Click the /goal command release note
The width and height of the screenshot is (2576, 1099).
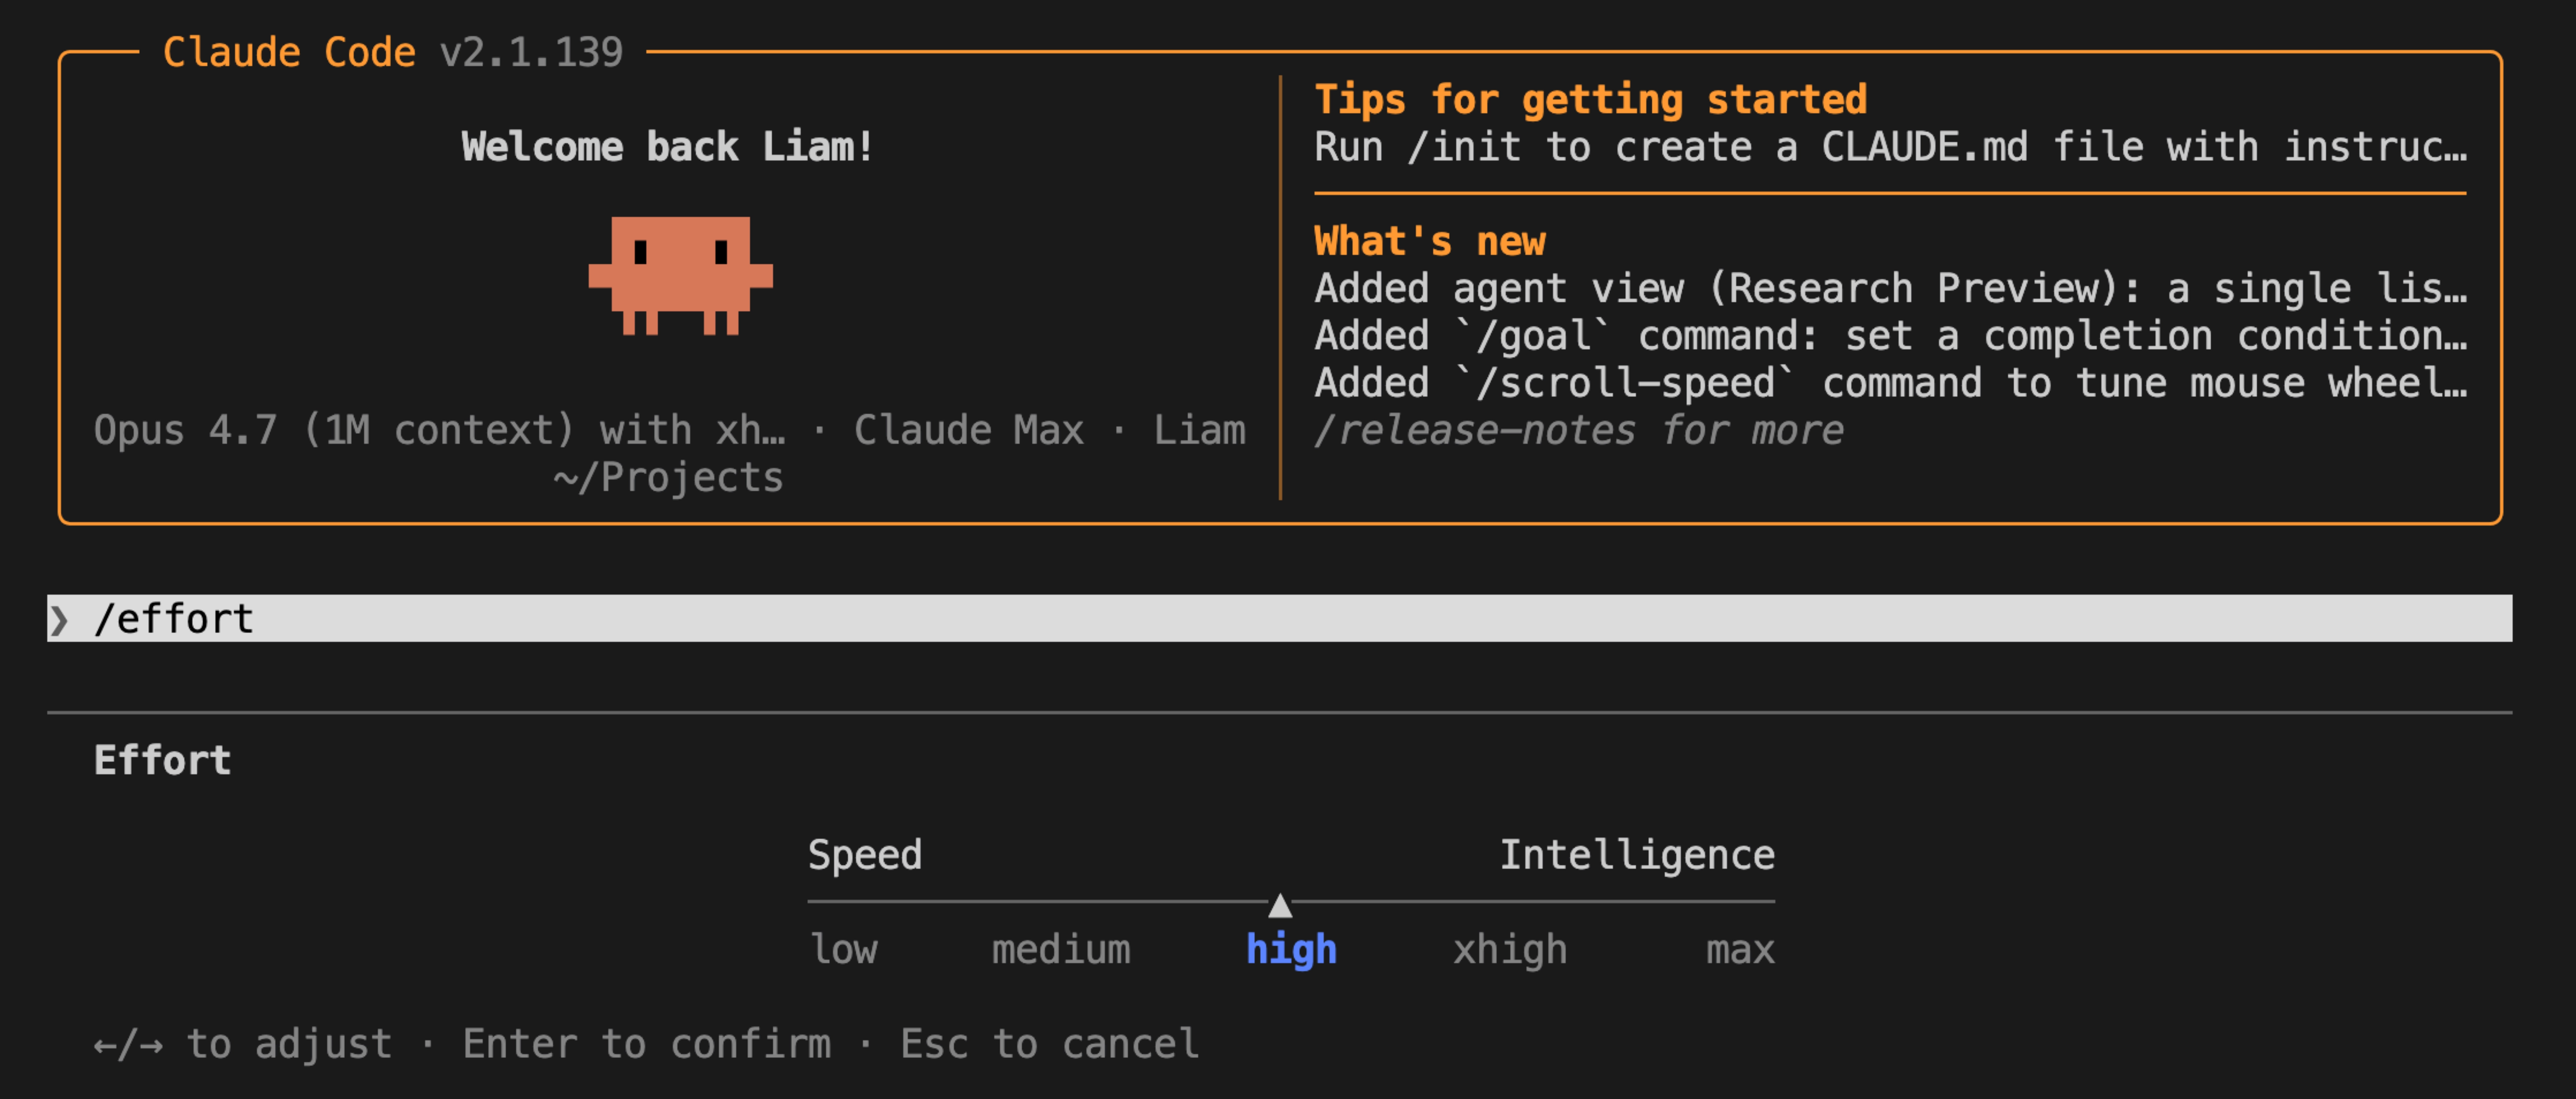click(1890, 336)
